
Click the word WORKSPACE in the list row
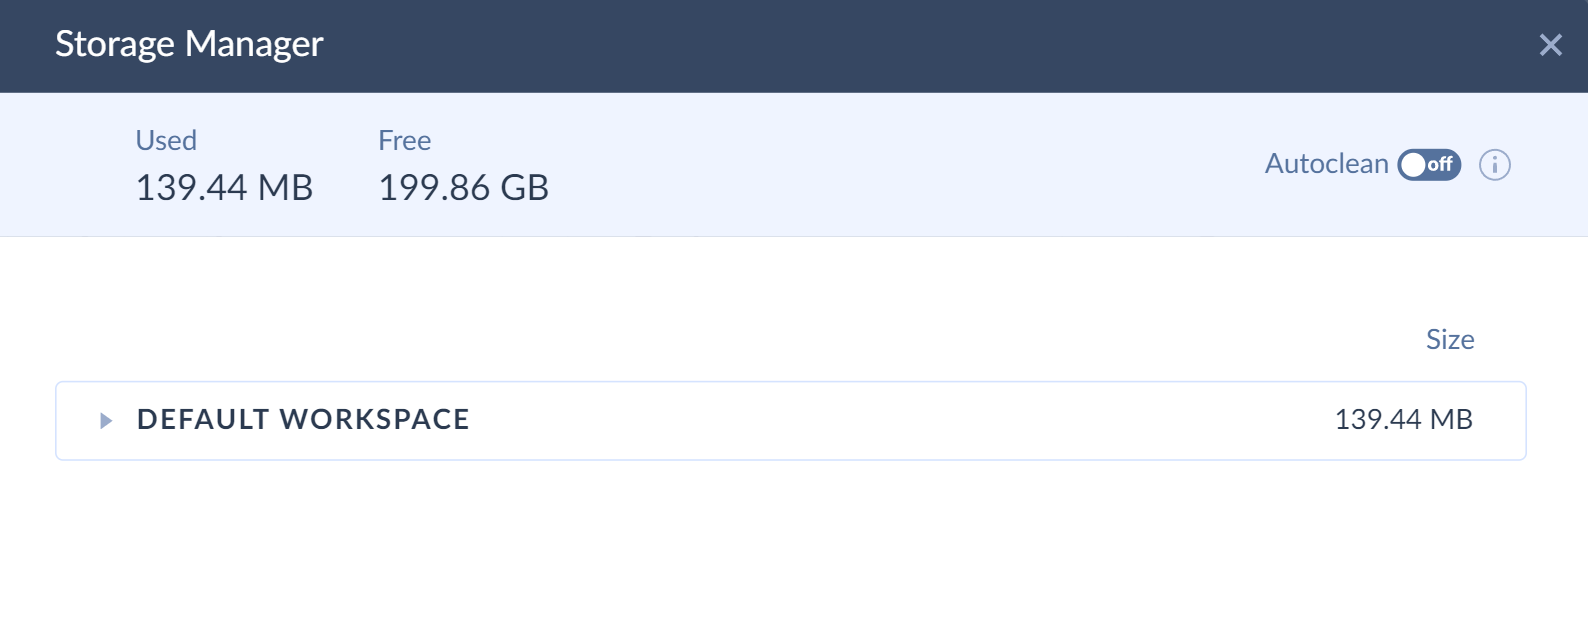pyautogui.click(x=374, y=419)
